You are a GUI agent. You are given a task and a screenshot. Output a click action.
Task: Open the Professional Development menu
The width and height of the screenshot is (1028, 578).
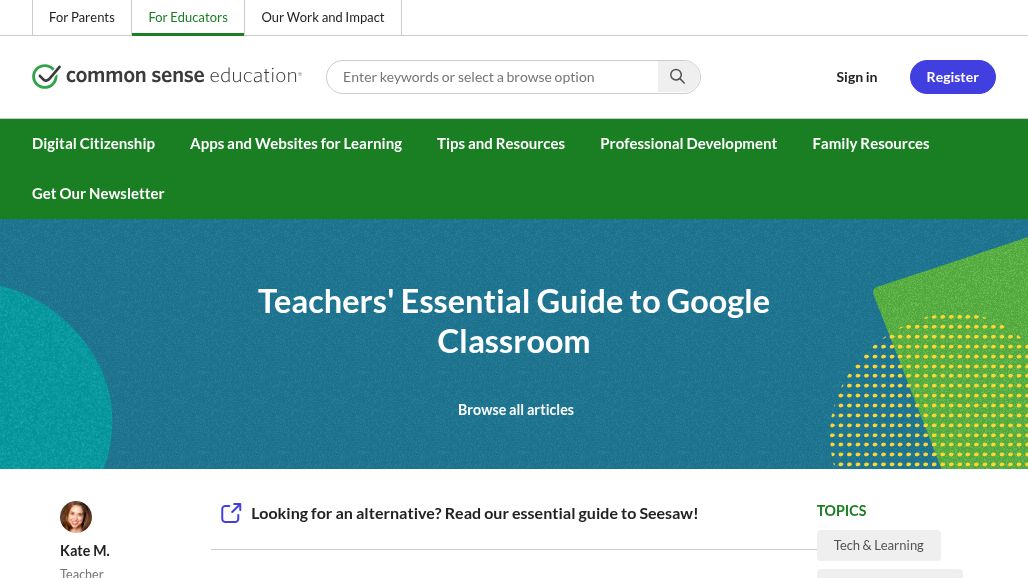tap(688, 144)
